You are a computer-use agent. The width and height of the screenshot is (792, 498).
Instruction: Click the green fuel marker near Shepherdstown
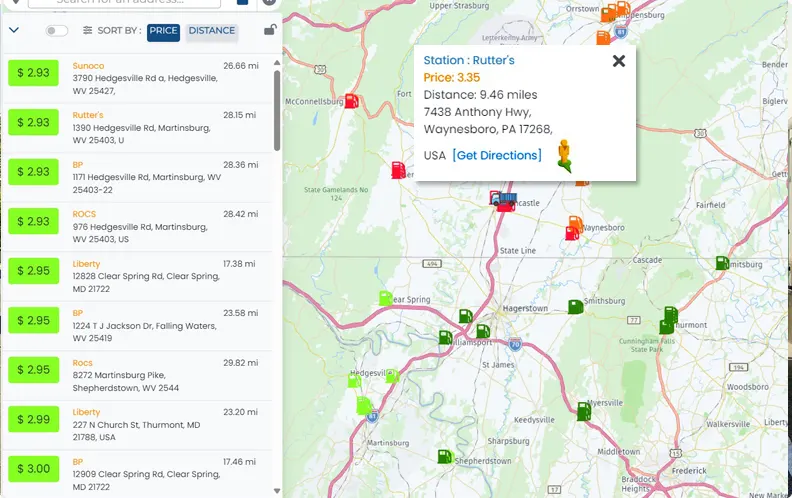tap(444, 456)
